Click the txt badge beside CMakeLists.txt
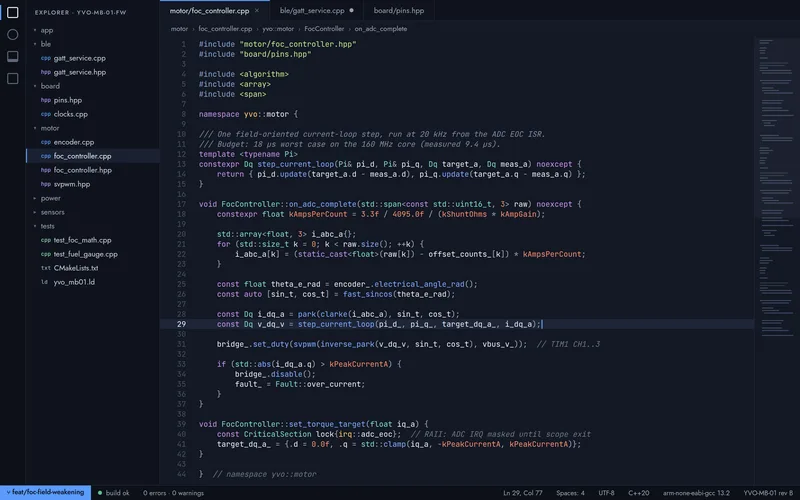 pyautogui.click(x=45, y=268)
